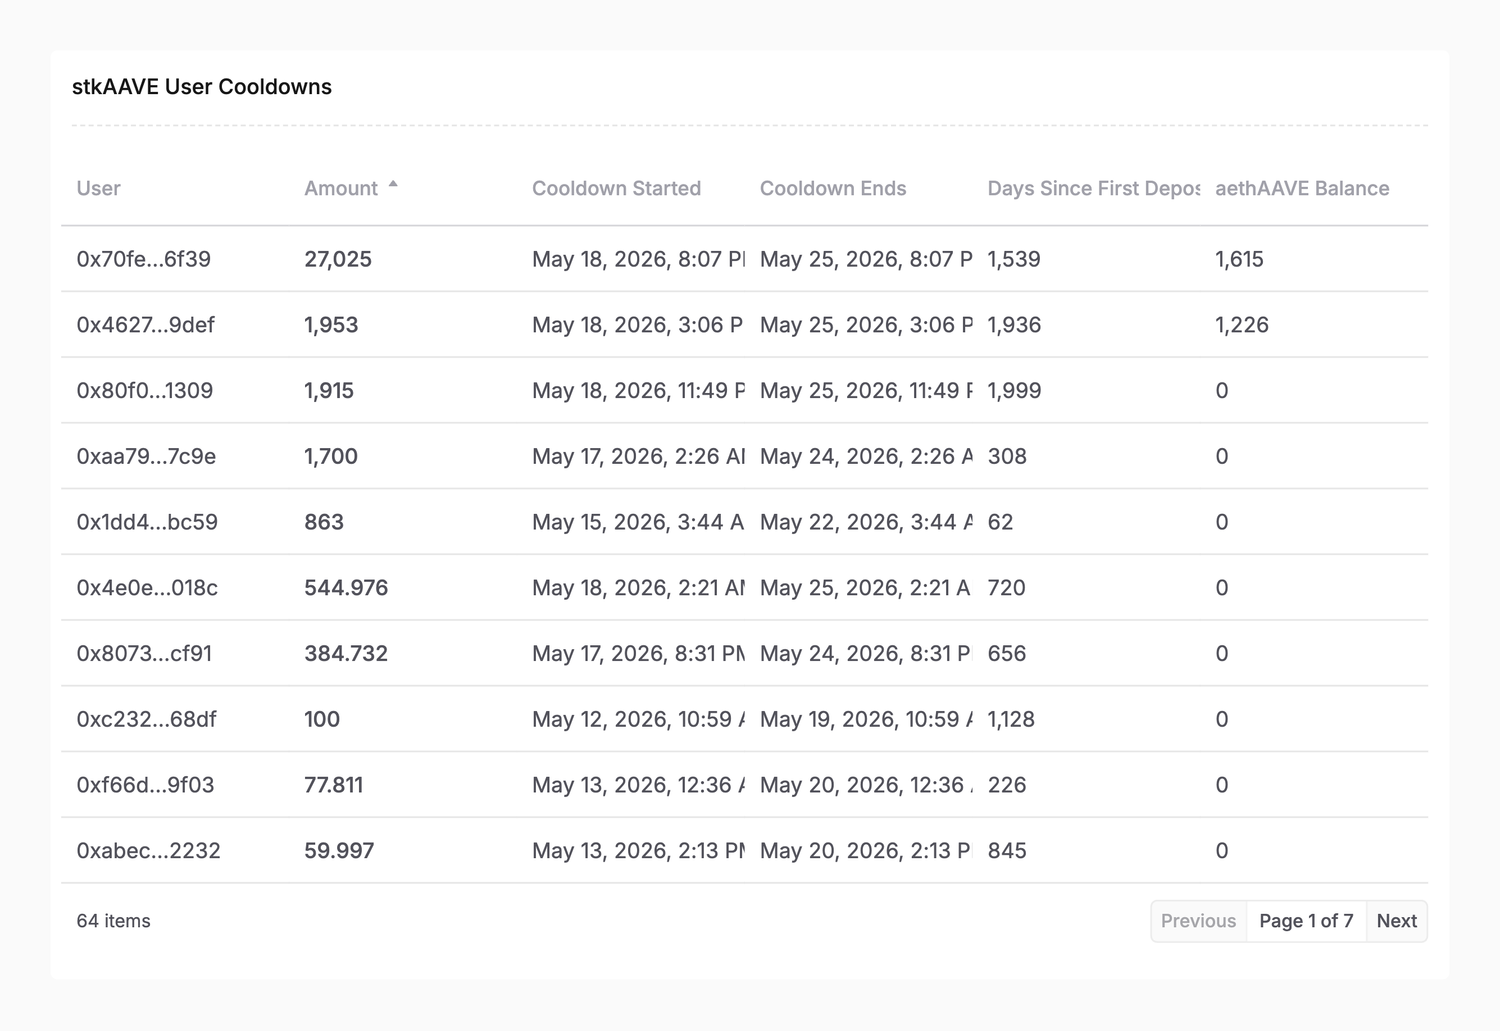Sort by Cooldown Started column header
The height and width of the screenshot is (1031, 1500).
[x=616, y=188]
